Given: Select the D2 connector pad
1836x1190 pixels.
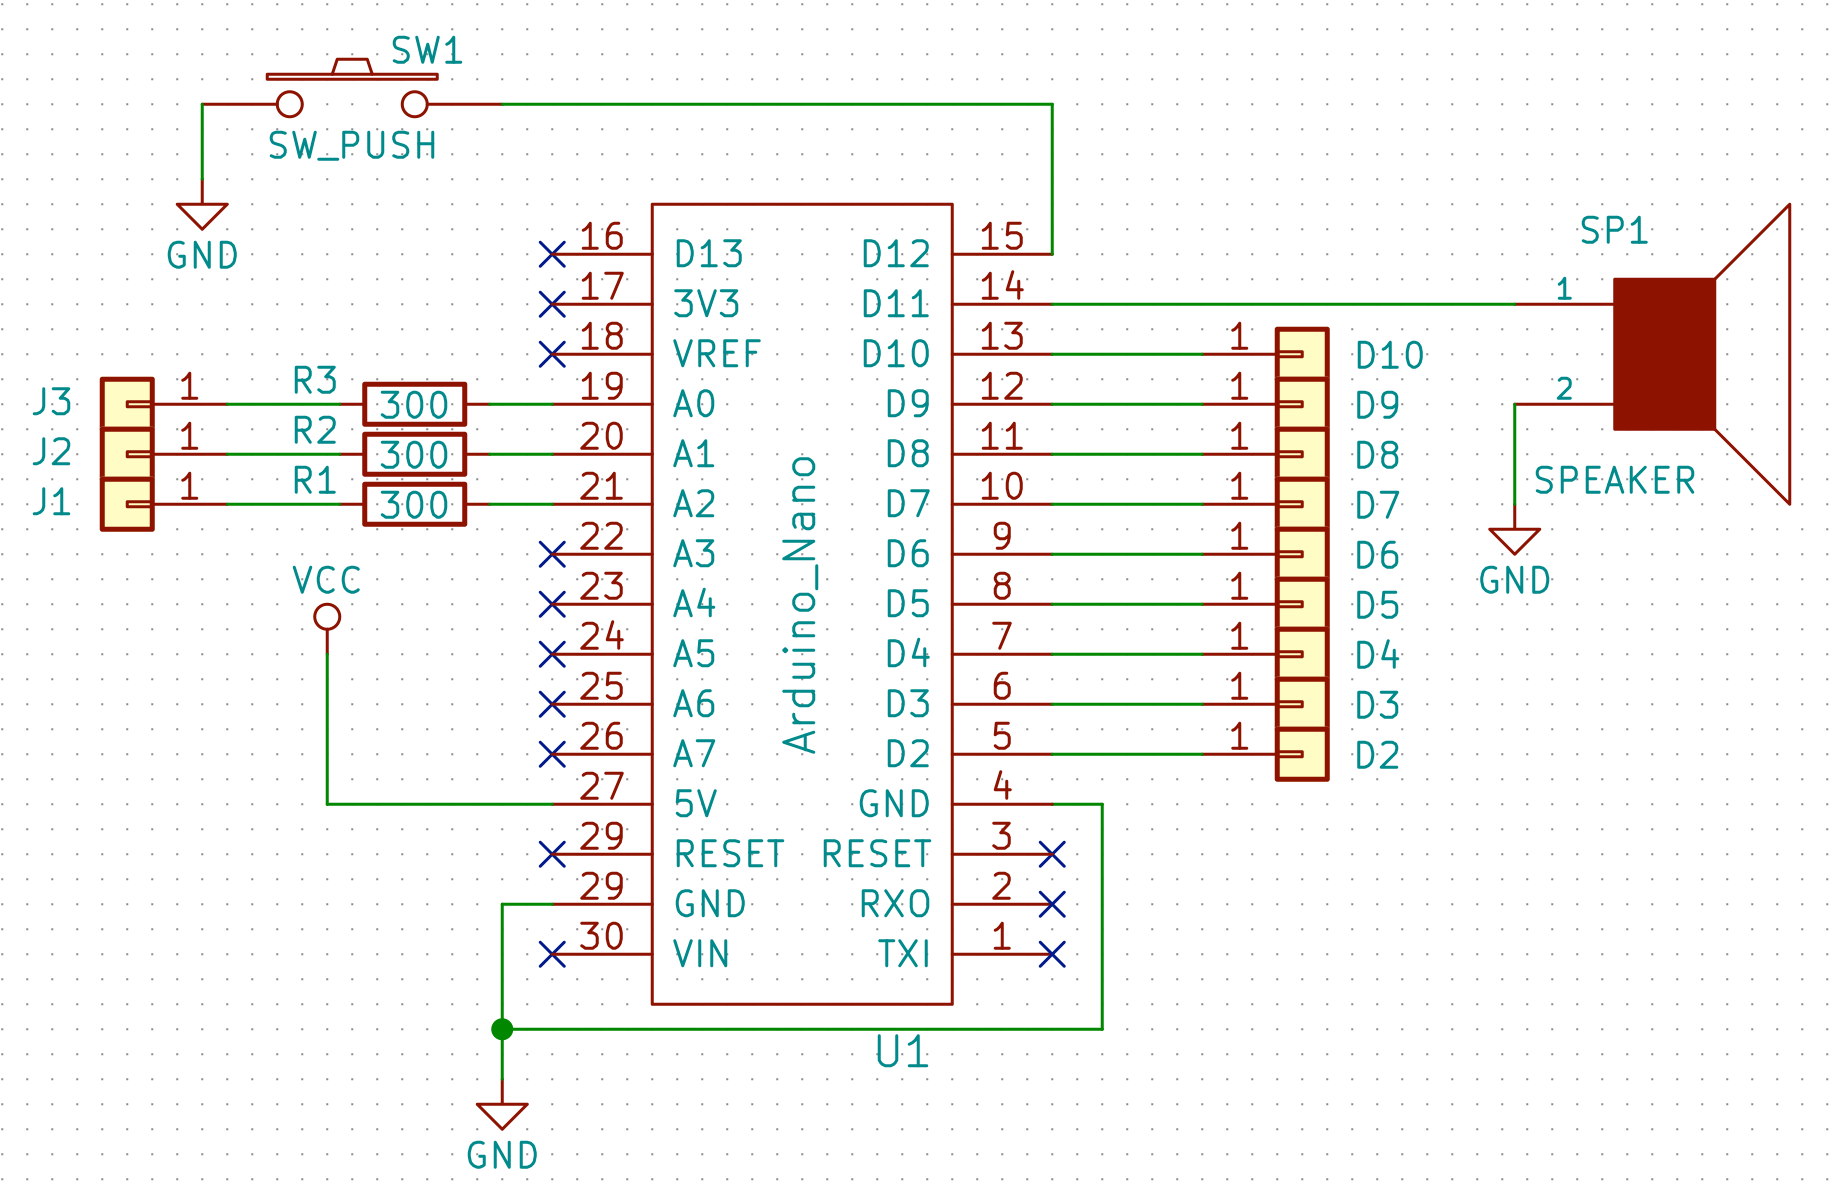Looking at the screenshot, I should pyautogui.click(x=1302, y=754).
